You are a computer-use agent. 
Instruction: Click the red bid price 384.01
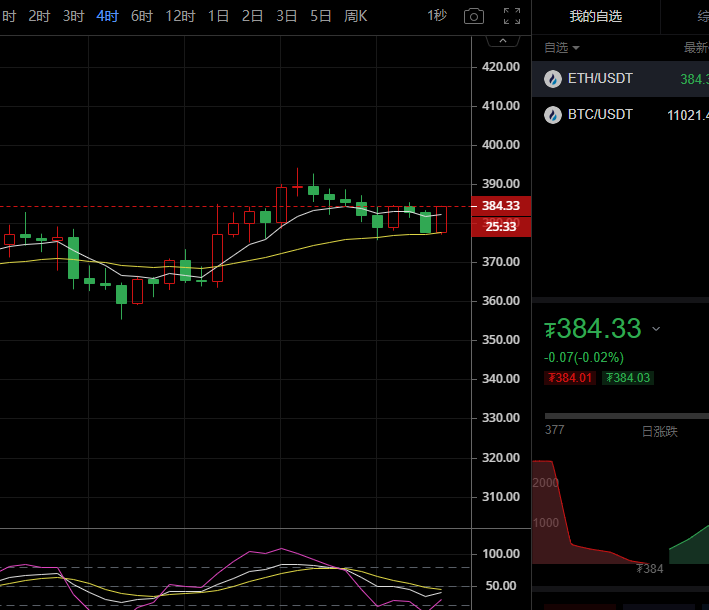pyautogui.click(x=569, y=378)
